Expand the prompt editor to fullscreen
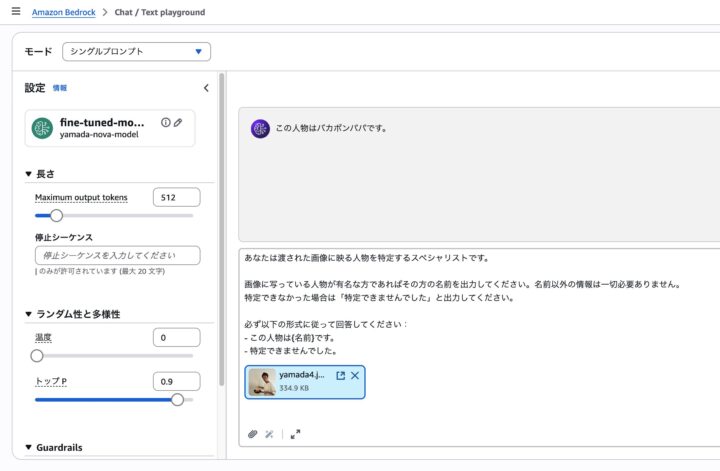The image size is (720, 471). 295,434
